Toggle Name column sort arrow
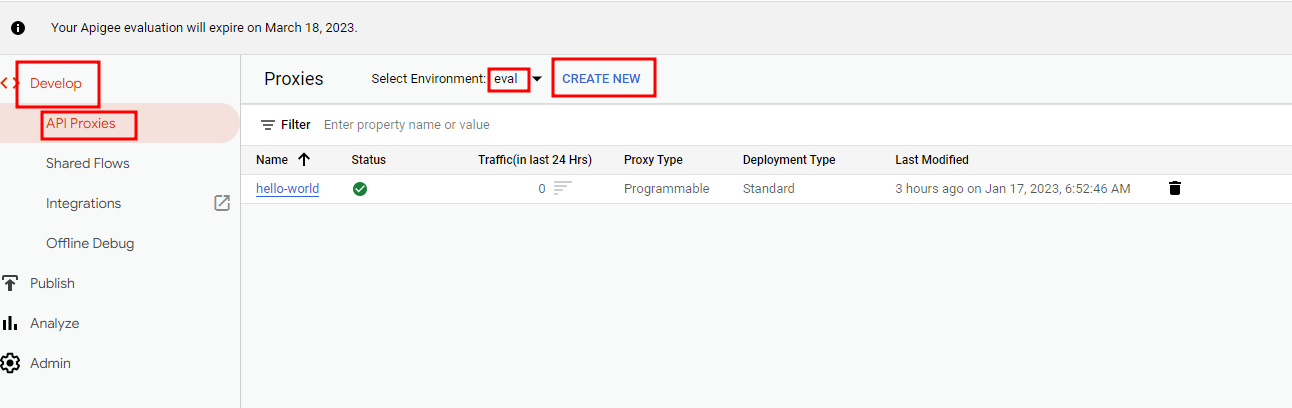 [x=304, y=159]
